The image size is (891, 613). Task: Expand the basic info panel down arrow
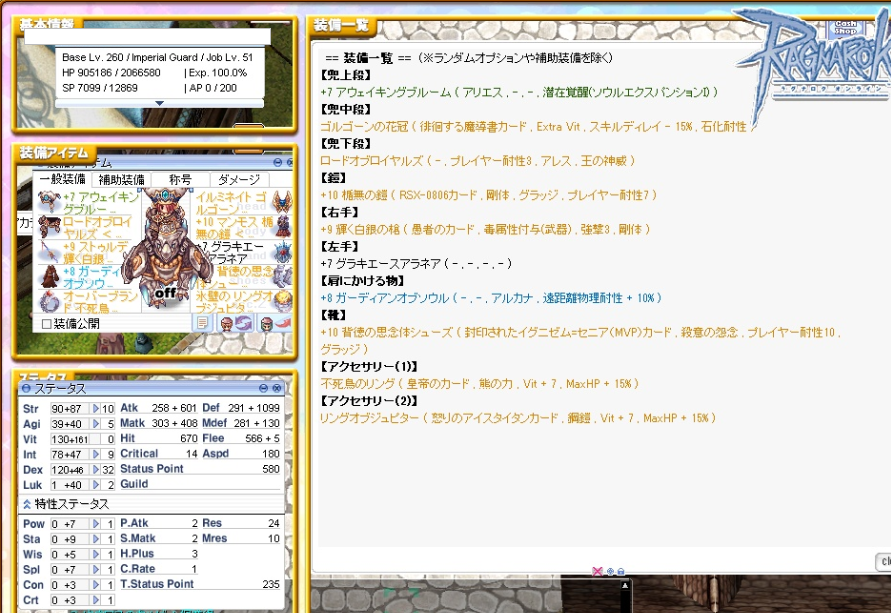(x=158, y=102)
